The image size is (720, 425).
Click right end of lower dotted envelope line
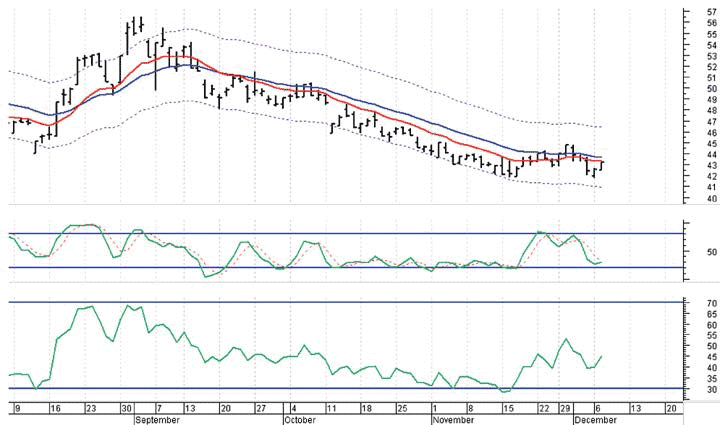point(601,186)
